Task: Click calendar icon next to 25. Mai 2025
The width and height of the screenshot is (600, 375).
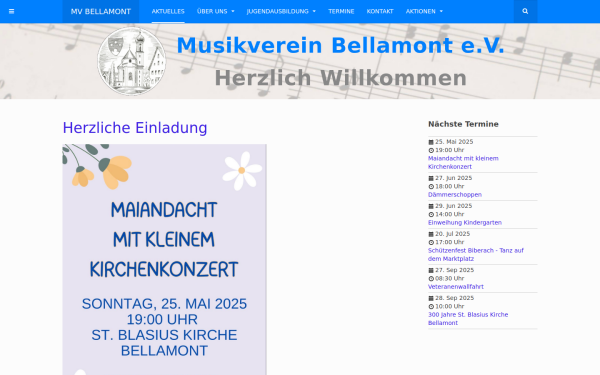Action: click(x=431, y=142)
